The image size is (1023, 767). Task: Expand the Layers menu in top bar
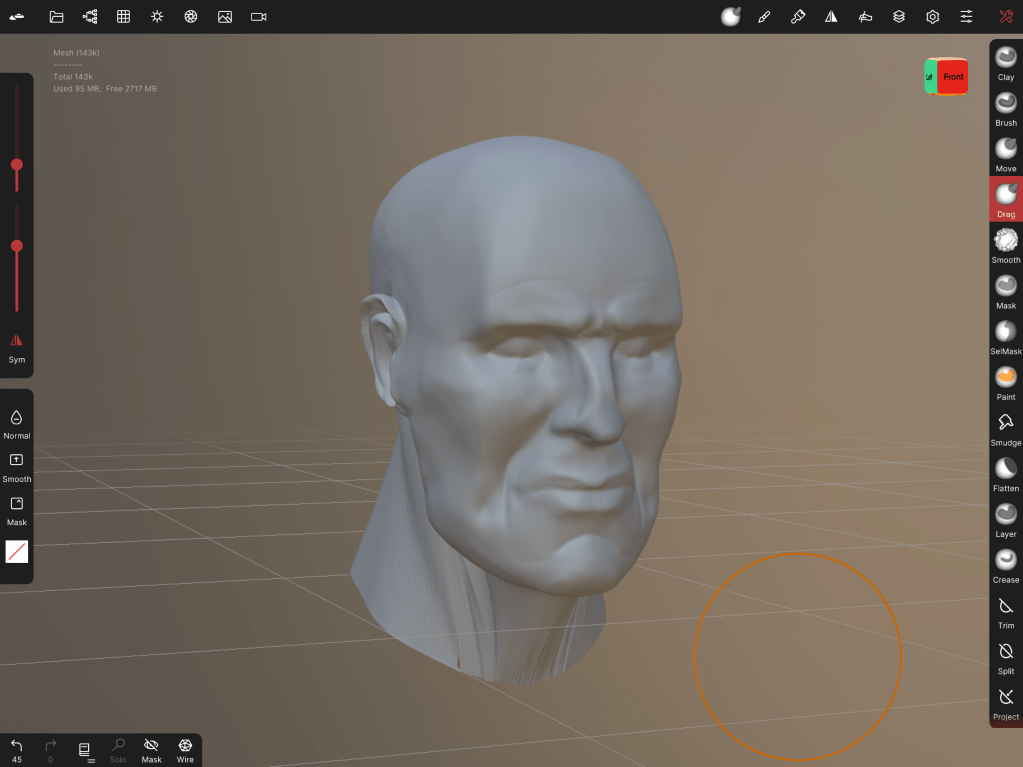[899, 17]
